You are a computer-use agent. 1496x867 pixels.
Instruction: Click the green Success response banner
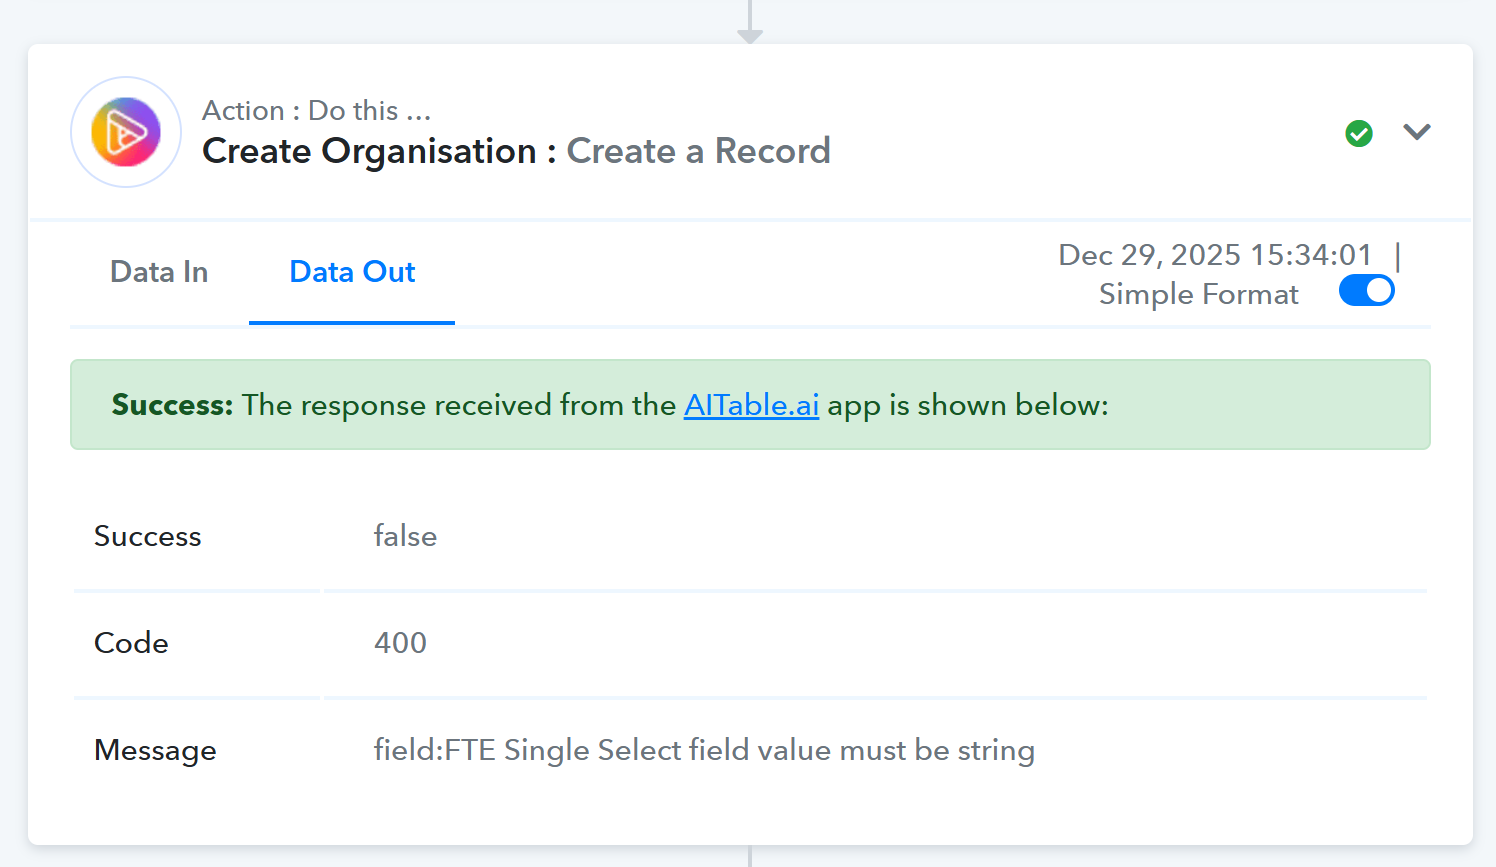pos(1250,405)
